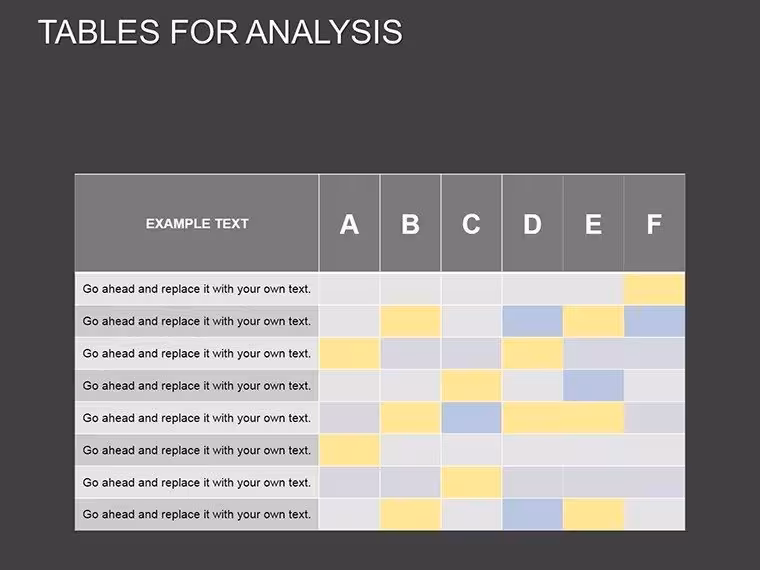Viewport: 760px width, 570px height.
Task: Click column header B
Action: pyautogui.click(x=411, y=223)
